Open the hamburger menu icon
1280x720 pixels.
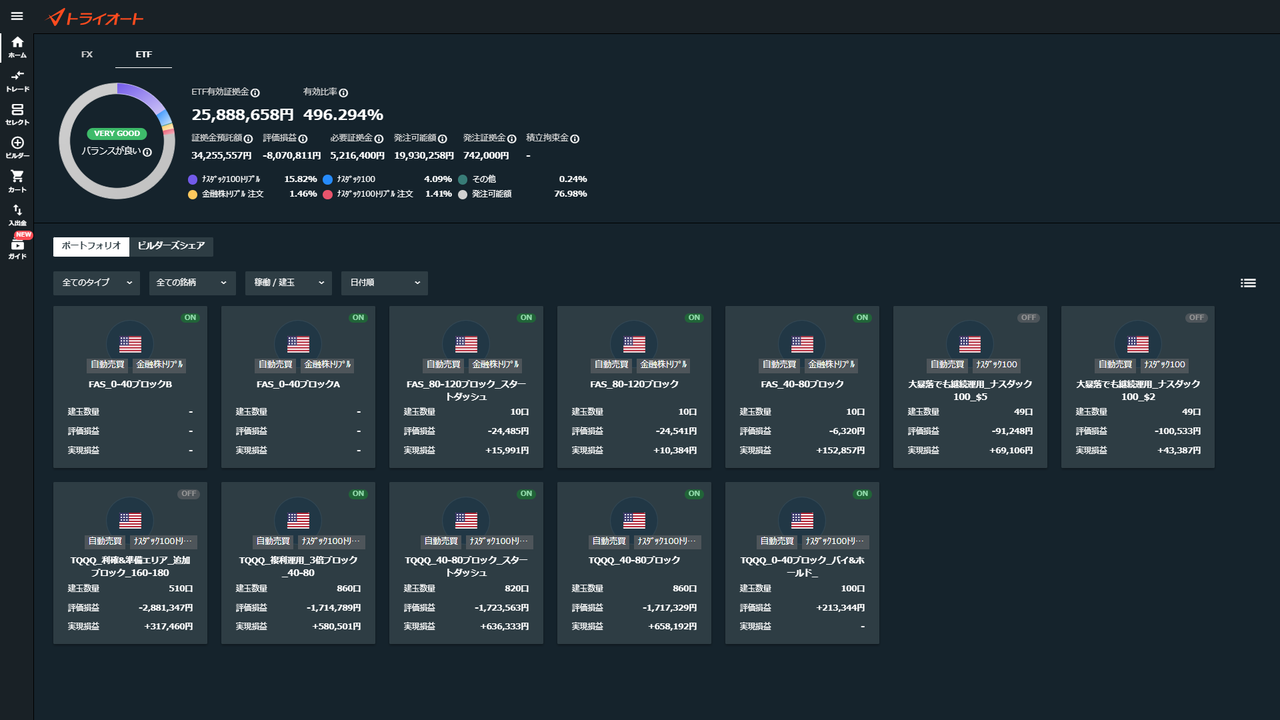[x=17, y=16]
